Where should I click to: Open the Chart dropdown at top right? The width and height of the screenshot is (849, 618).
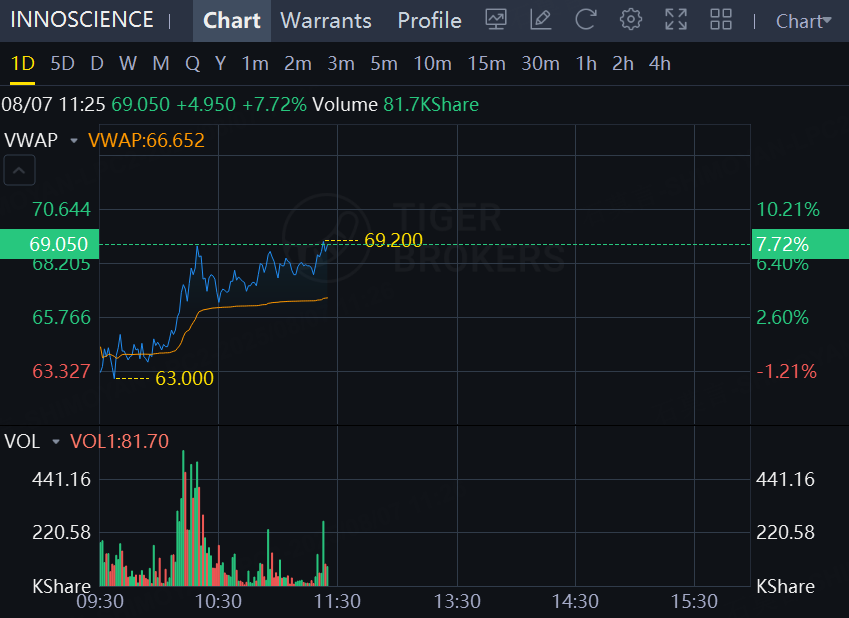tap(804, 21)
